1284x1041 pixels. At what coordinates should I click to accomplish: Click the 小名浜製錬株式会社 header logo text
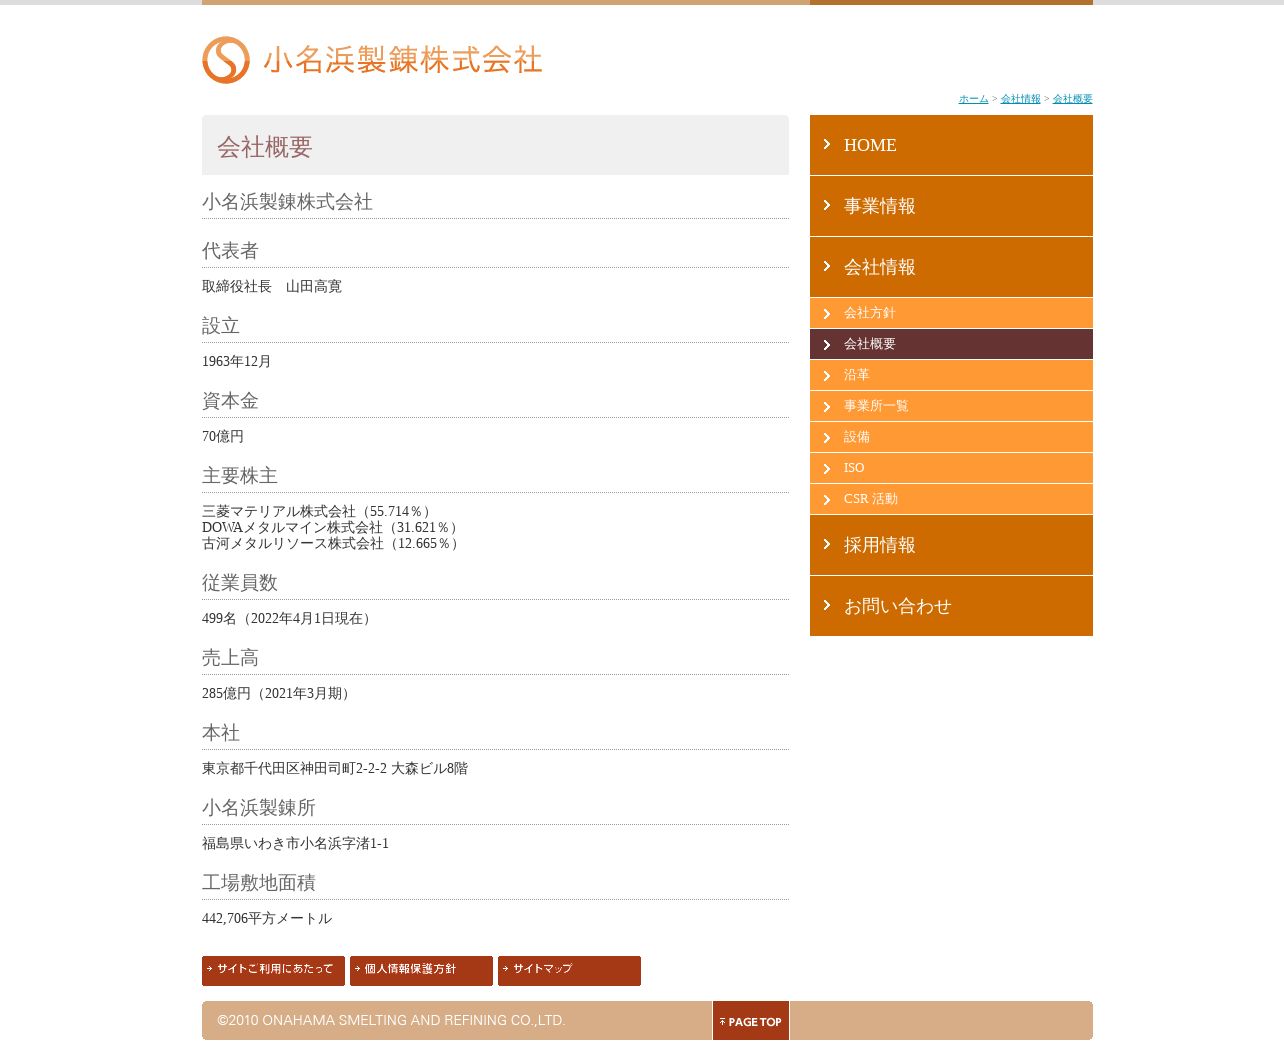403,60
